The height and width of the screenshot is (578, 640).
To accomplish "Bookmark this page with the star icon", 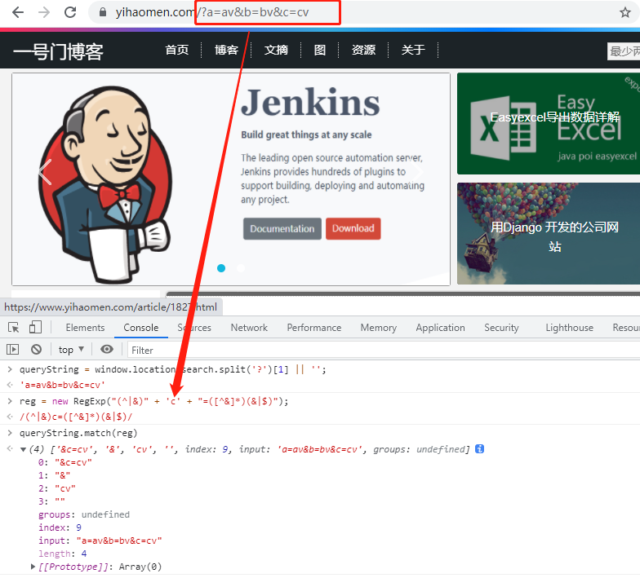I will coord(625,13).
